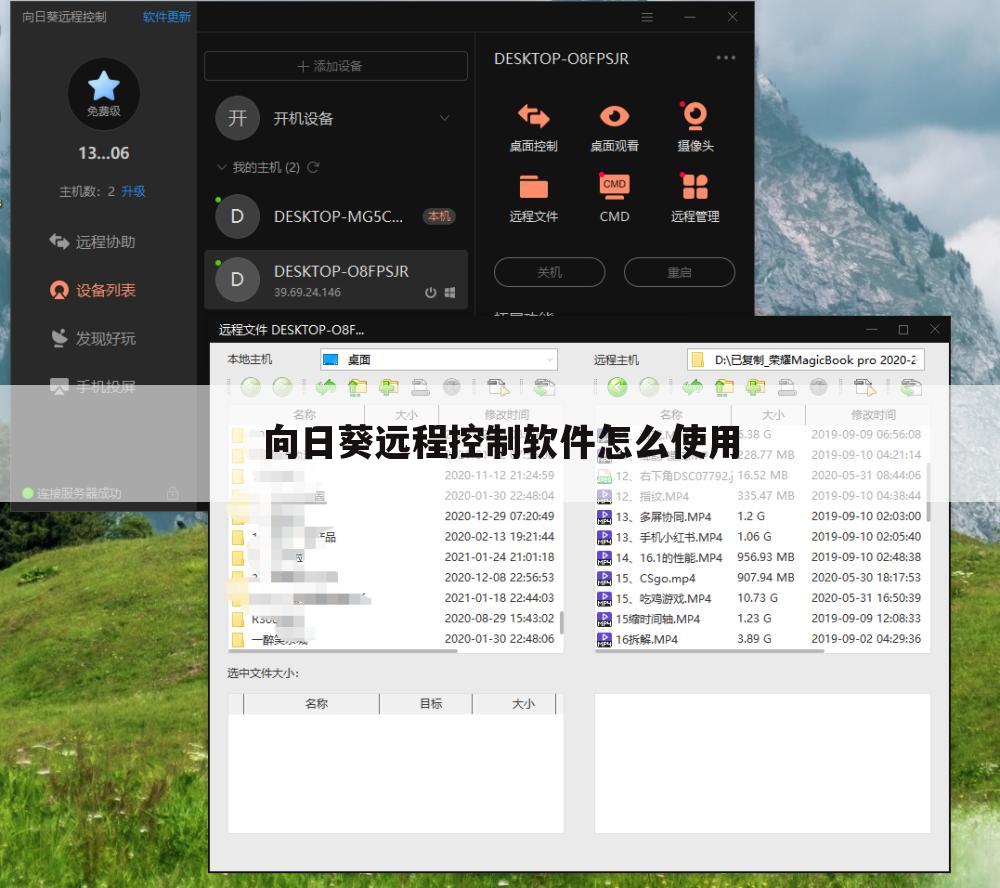
Task: Open hamburger menu in Sunlogin title bar
Action: [647, 17]
